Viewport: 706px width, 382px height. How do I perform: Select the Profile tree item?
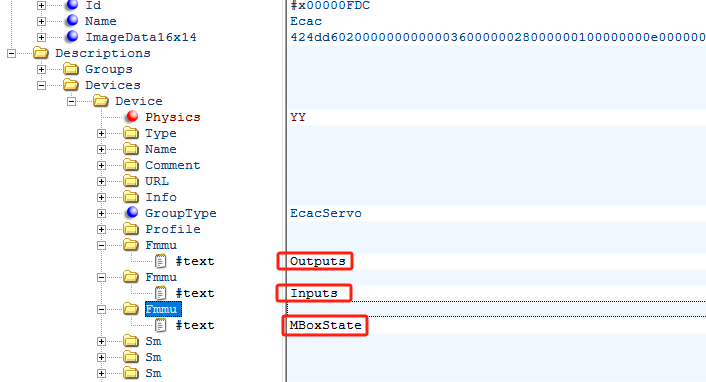173,229
